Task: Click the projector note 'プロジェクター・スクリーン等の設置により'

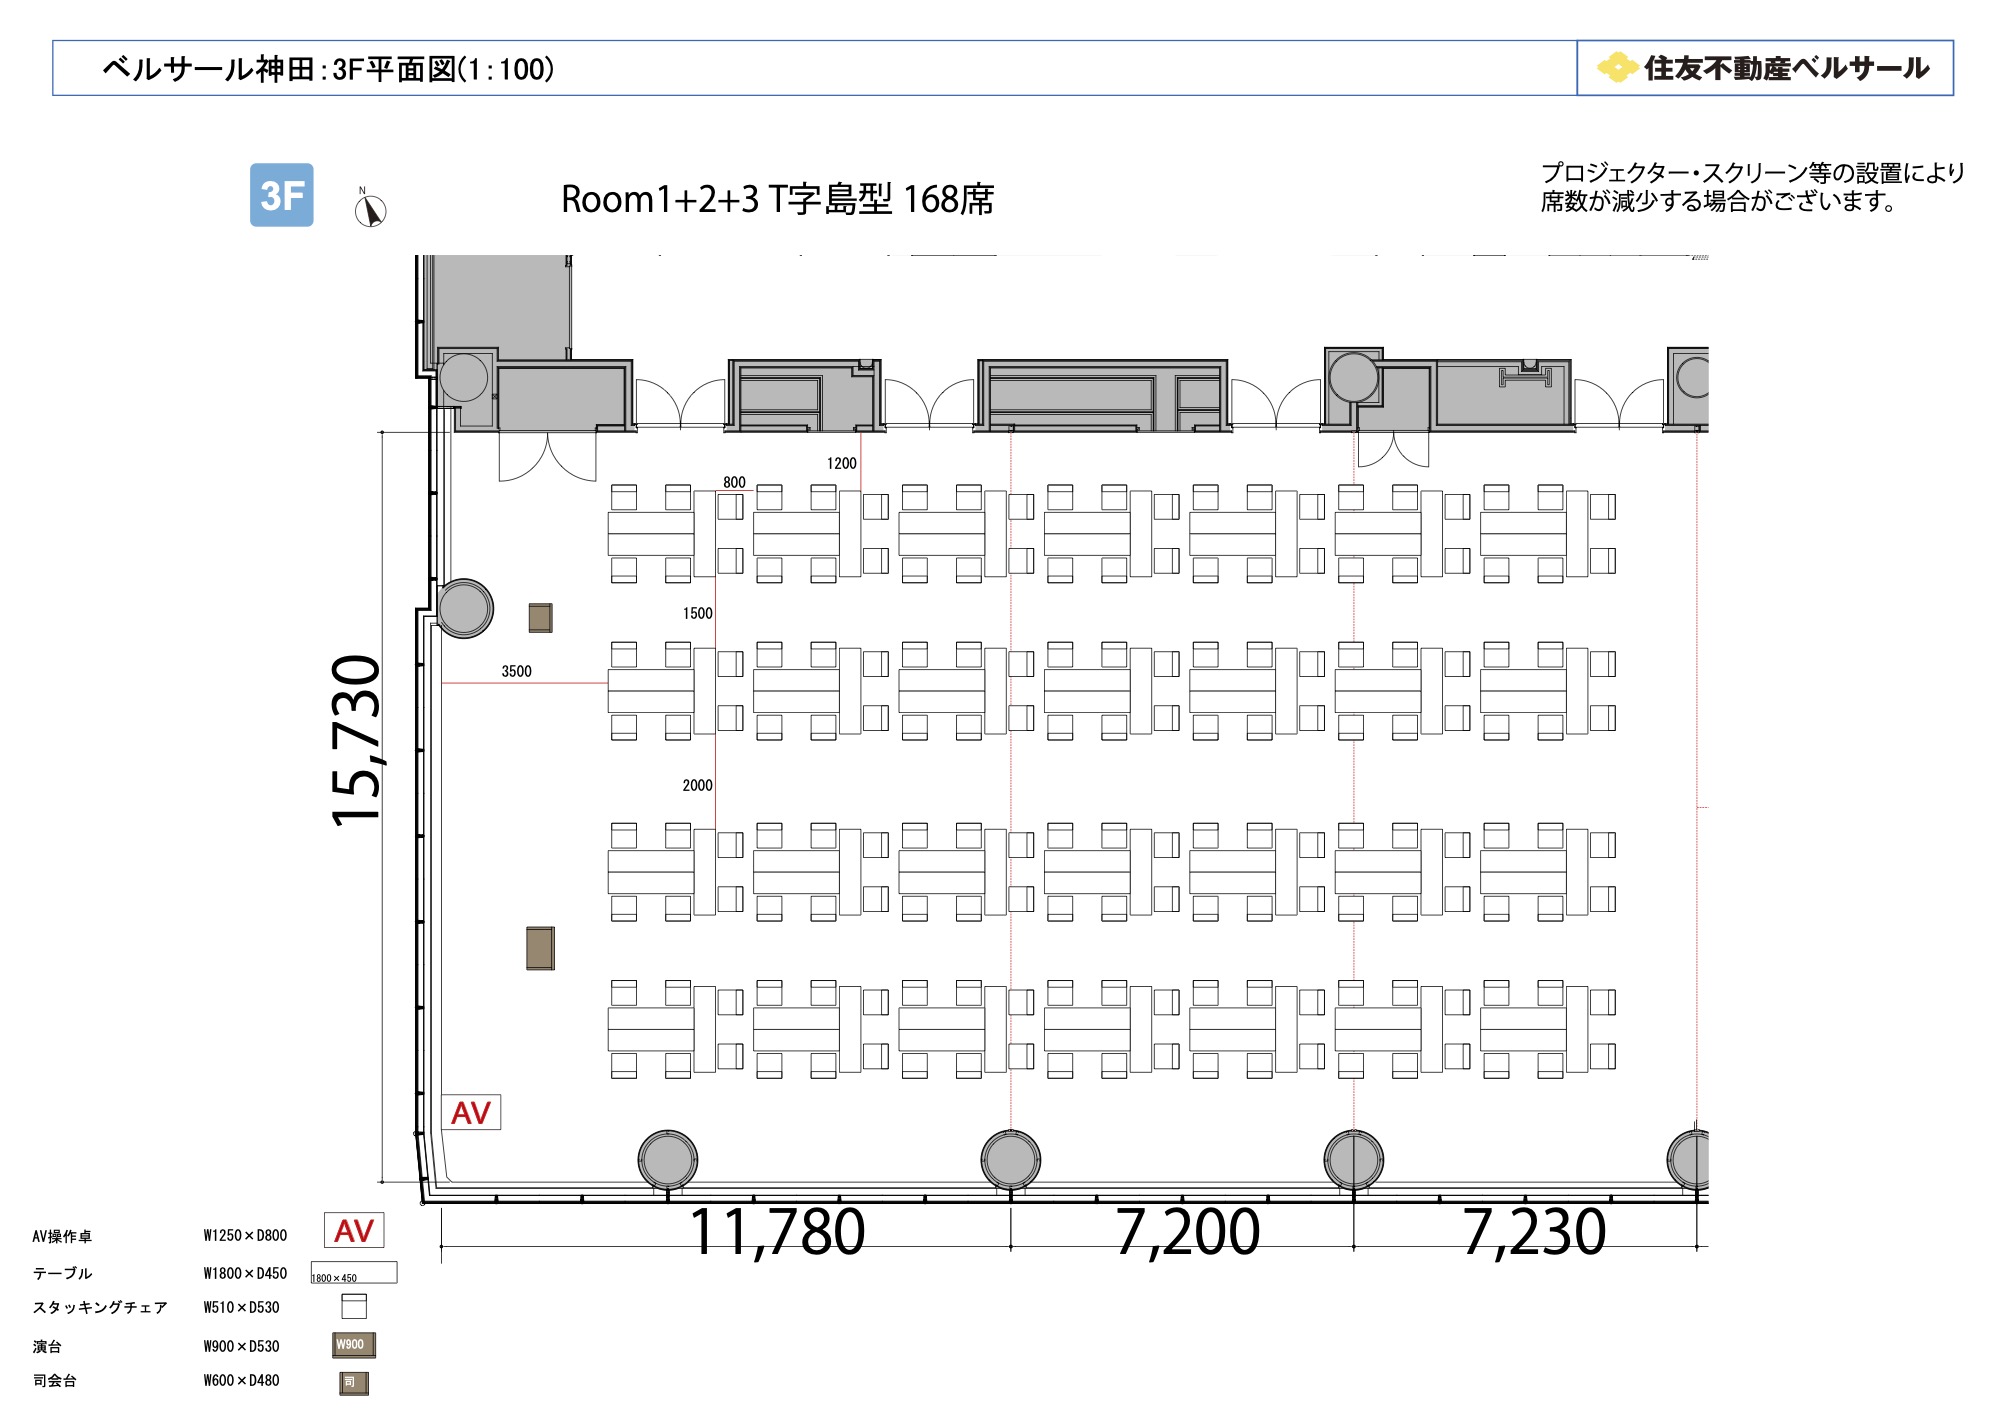Action: [1753, 173]
